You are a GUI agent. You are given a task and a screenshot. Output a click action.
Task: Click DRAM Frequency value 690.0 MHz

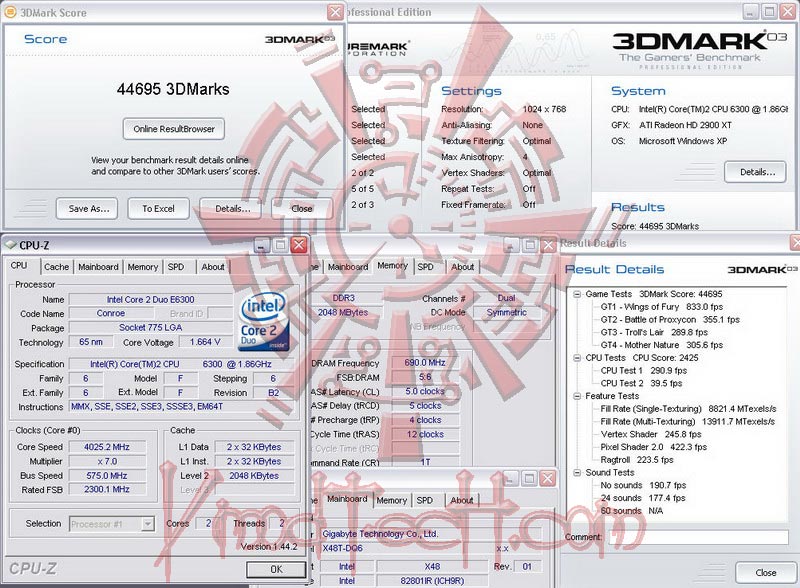(x=424, y=362)
